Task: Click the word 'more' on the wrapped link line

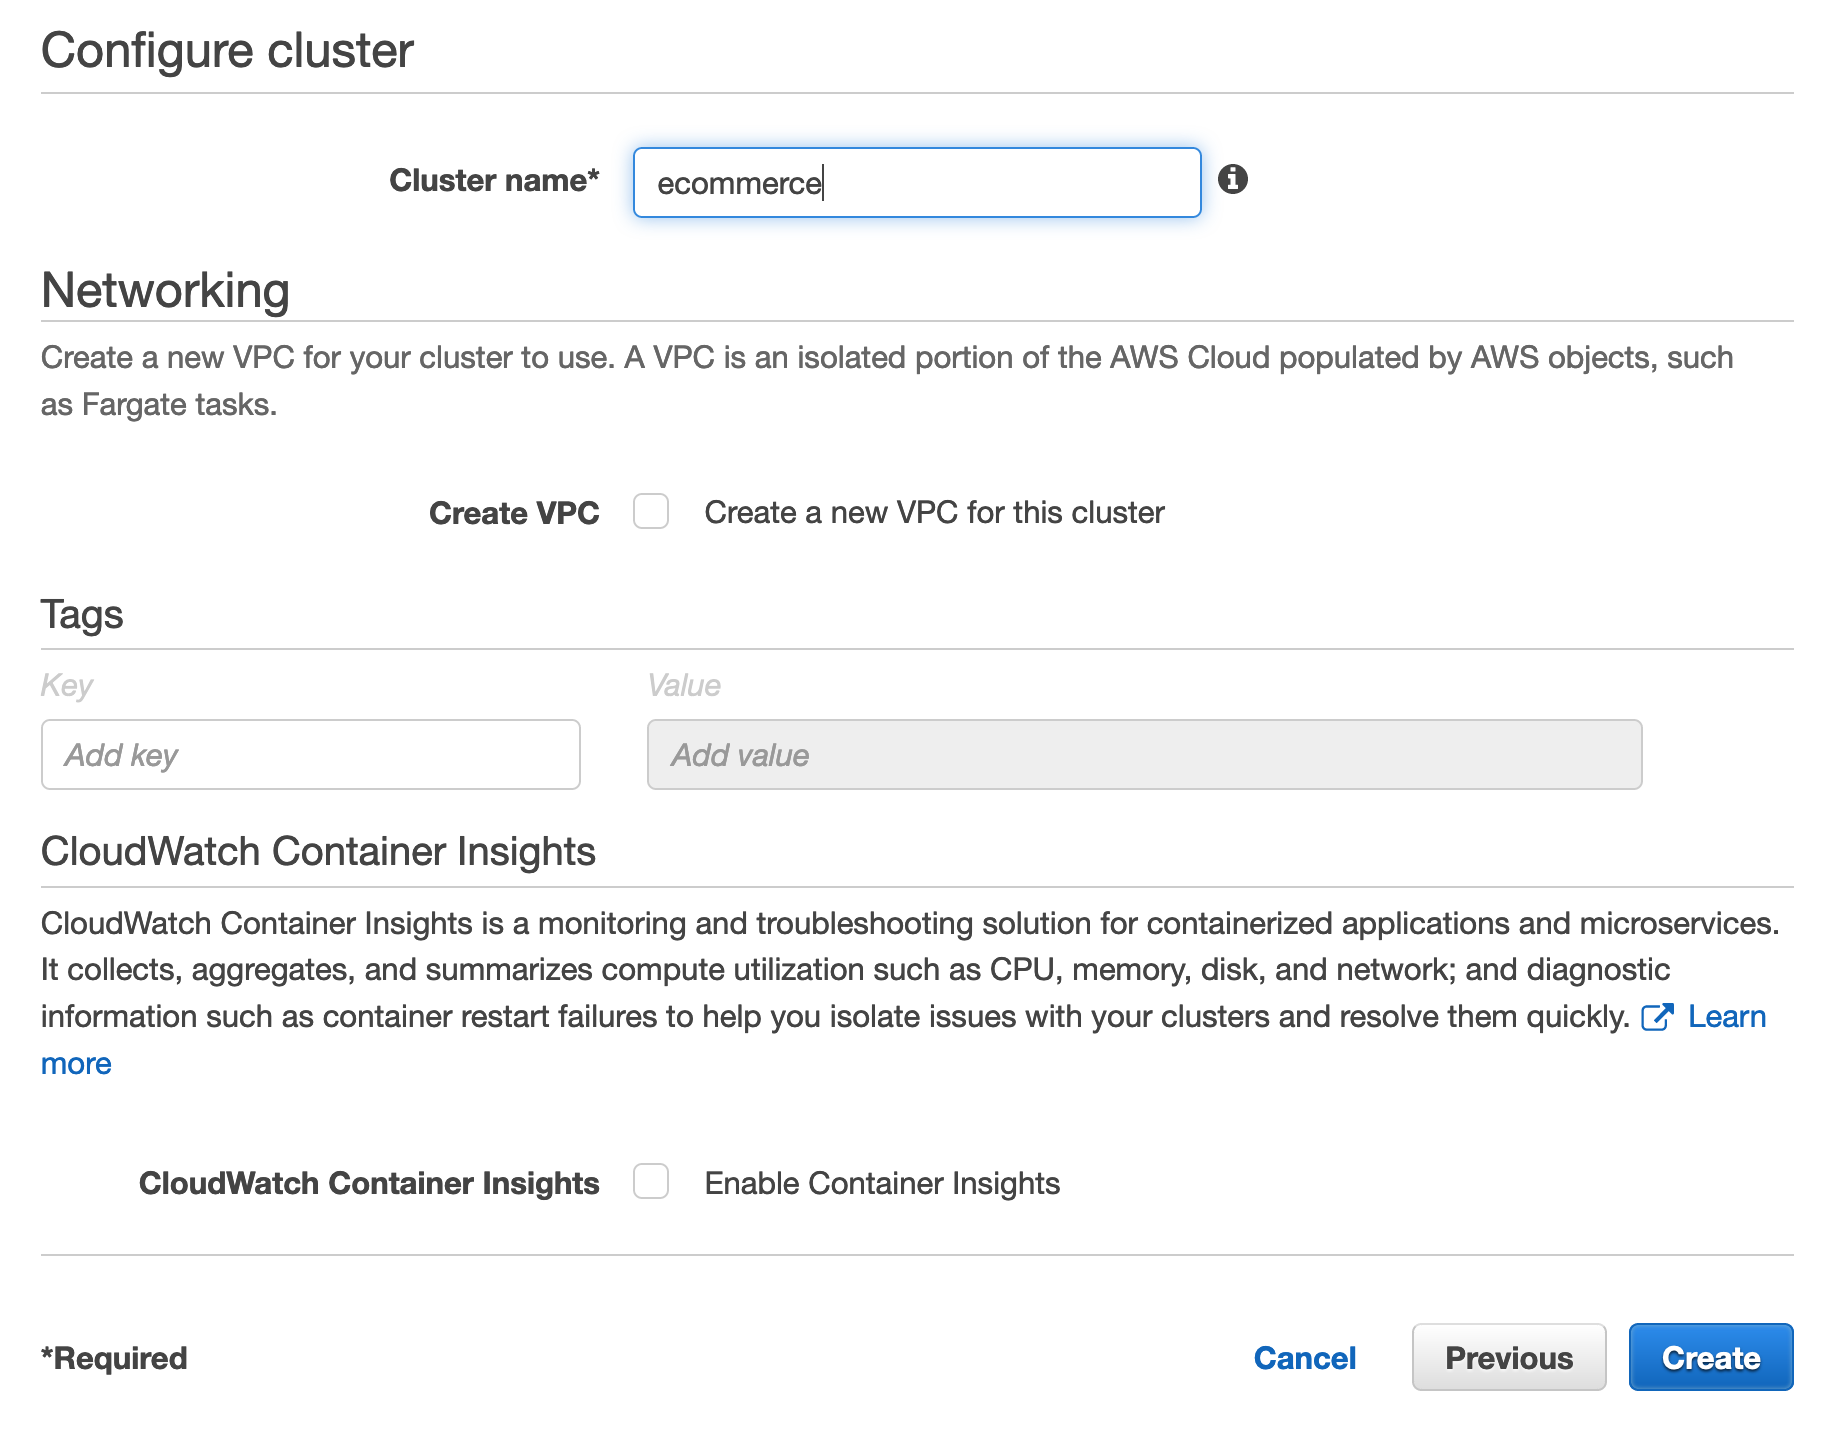Action: 76,1064
